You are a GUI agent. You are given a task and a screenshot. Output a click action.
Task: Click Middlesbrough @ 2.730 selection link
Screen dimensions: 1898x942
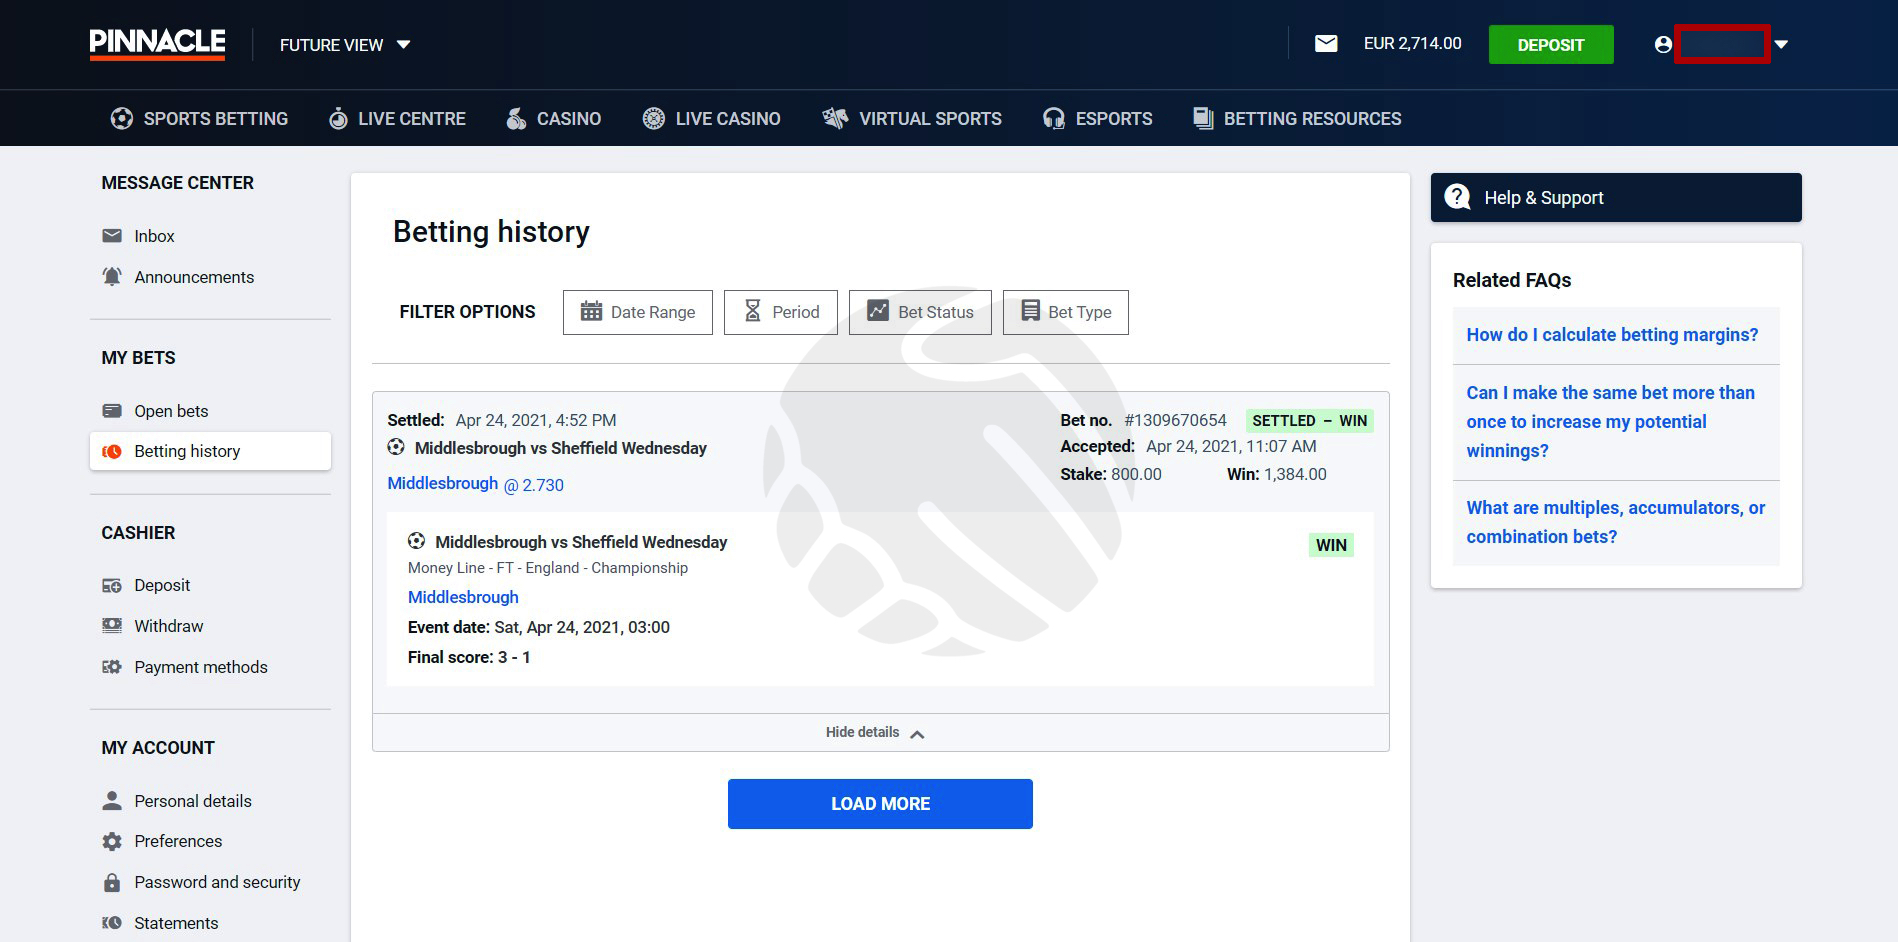(476, 484)
